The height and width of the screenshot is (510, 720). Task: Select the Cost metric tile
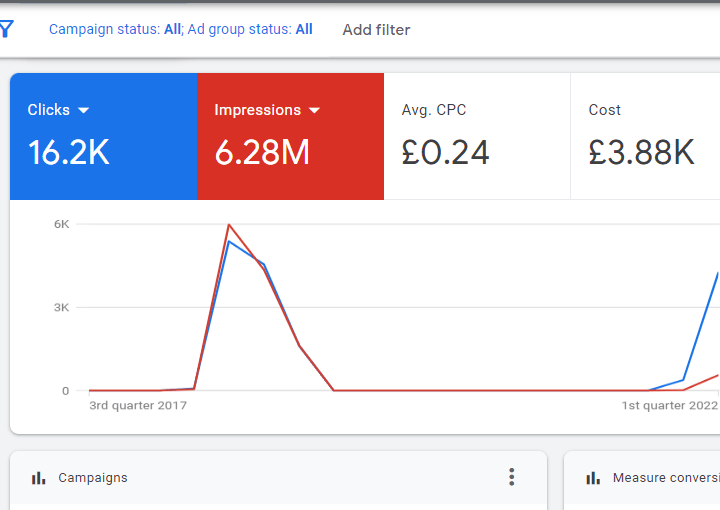[645, 136]
